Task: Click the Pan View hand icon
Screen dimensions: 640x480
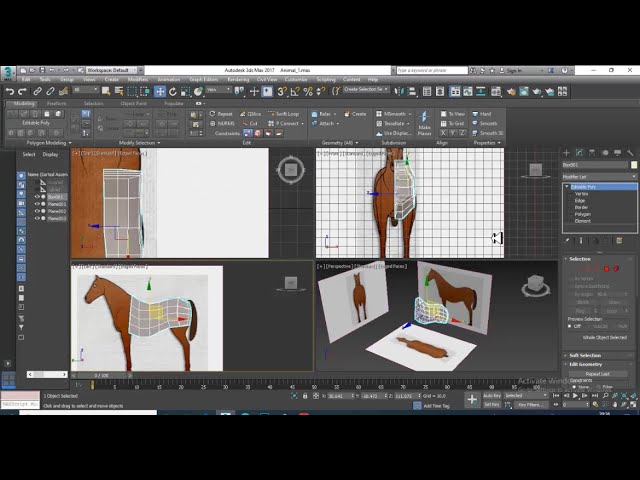Action: (615, 404)
